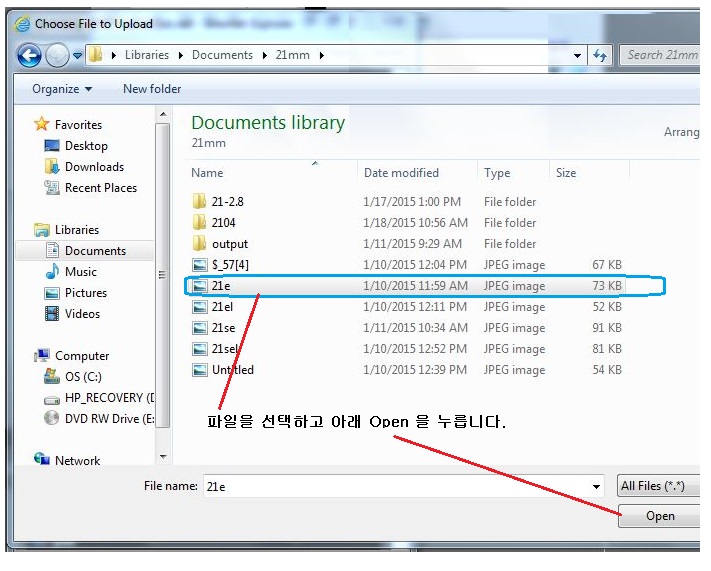Click navigation pane scrollbar thumb
The image size is (711, 571).
point(162,275)
